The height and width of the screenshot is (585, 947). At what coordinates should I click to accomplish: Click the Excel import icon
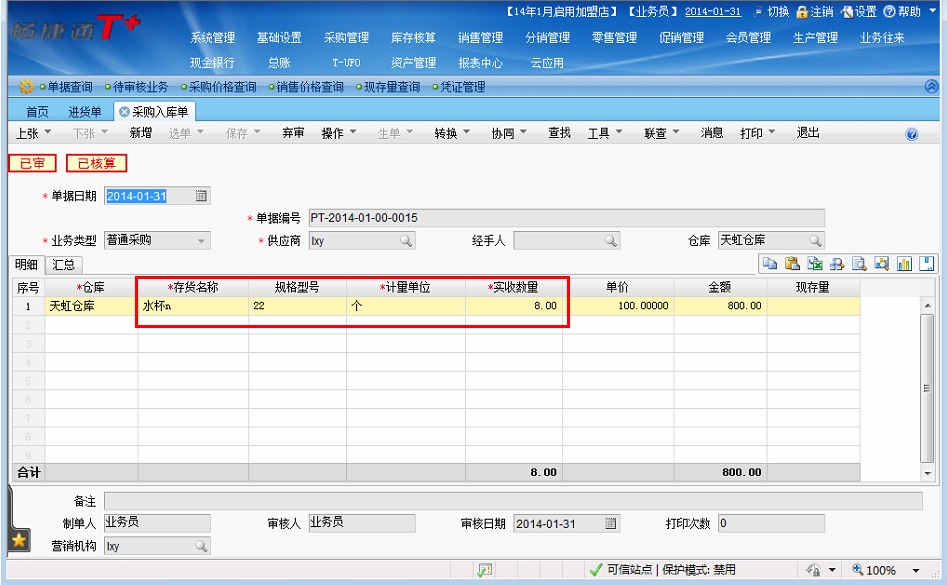click(815, 263)
